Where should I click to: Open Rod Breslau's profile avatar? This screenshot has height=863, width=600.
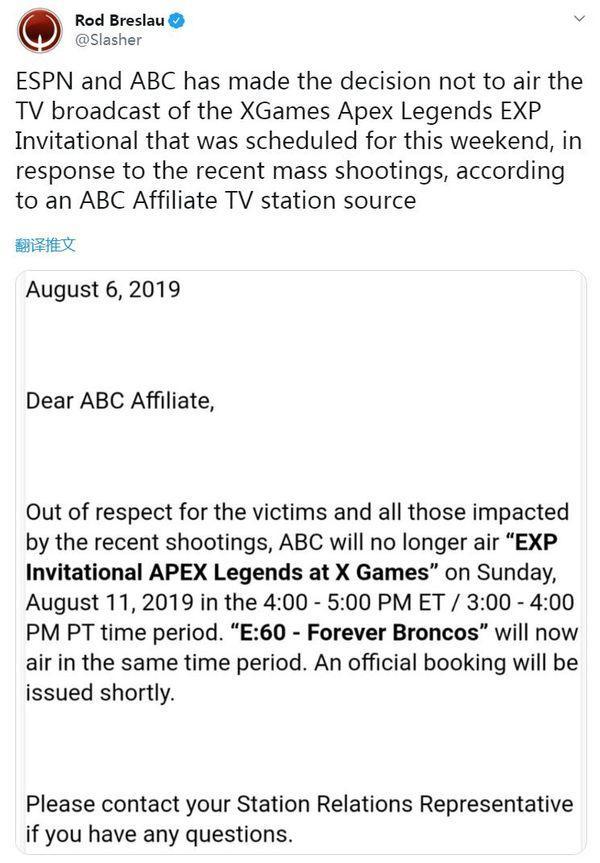coord(40,31)
